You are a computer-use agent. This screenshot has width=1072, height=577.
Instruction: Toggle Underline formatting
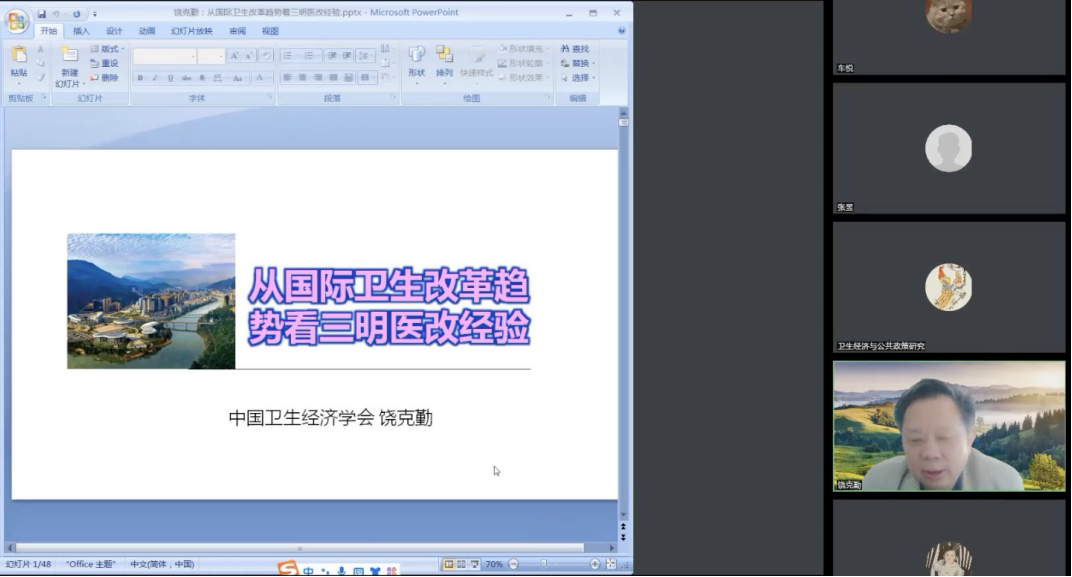coord(170,78)
